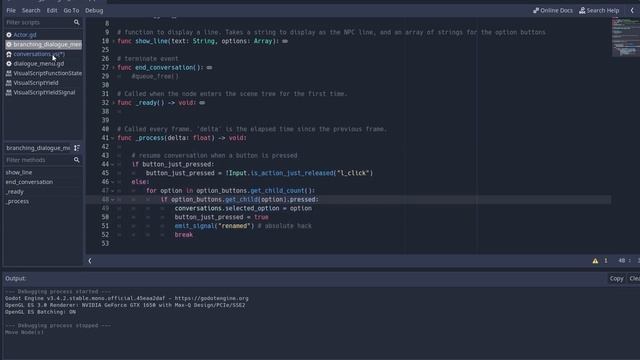Fold else block at line 46
Image resolution: width=640 pixels, height=360 pixels.
(x=113, y=182)
